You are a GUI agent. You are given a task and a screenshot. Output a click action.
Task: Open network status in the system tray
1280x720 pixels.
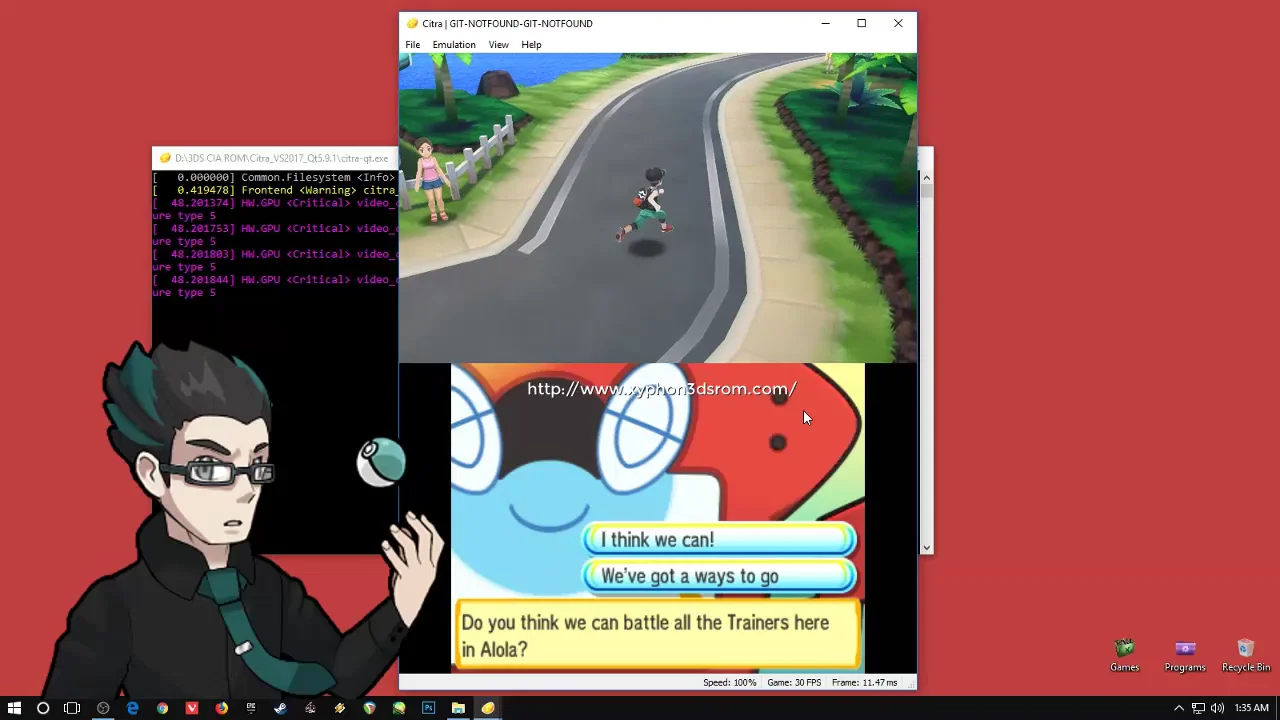1198,708
